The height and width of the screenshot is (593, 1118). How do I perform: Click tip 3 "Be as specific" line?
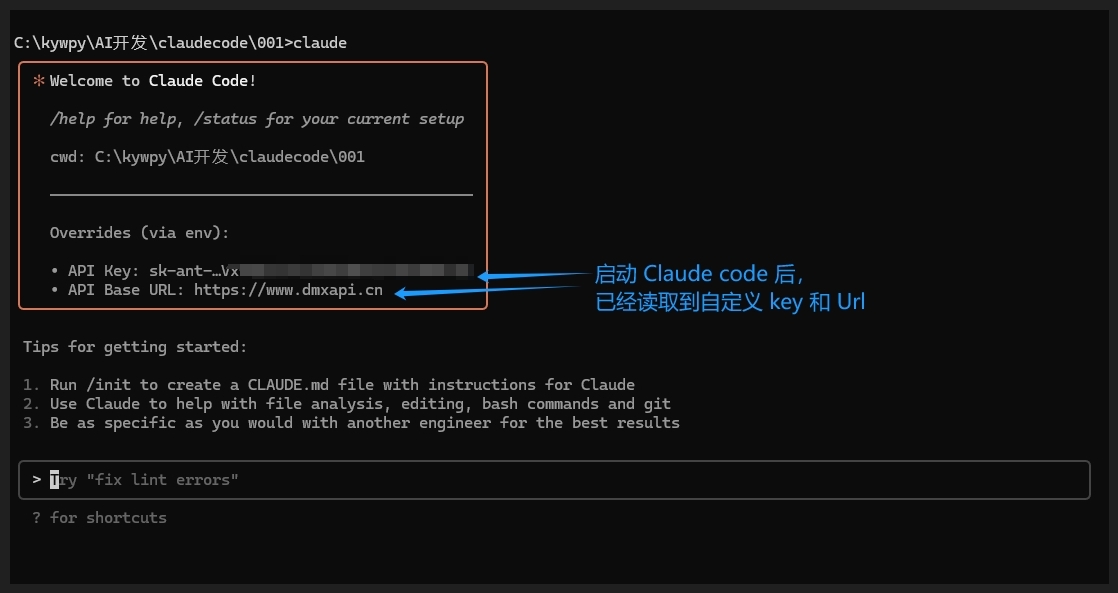tap(351, 423)
